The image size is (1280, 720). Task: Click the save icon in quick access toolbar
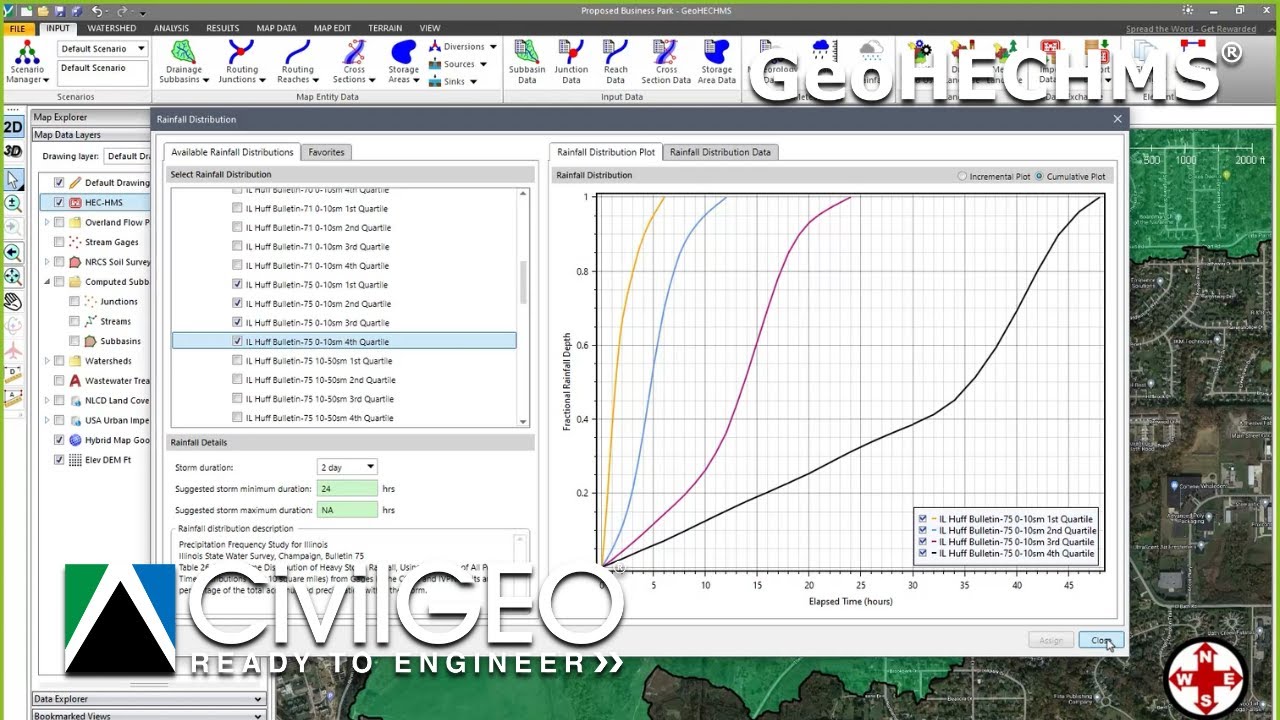(59, 10)
